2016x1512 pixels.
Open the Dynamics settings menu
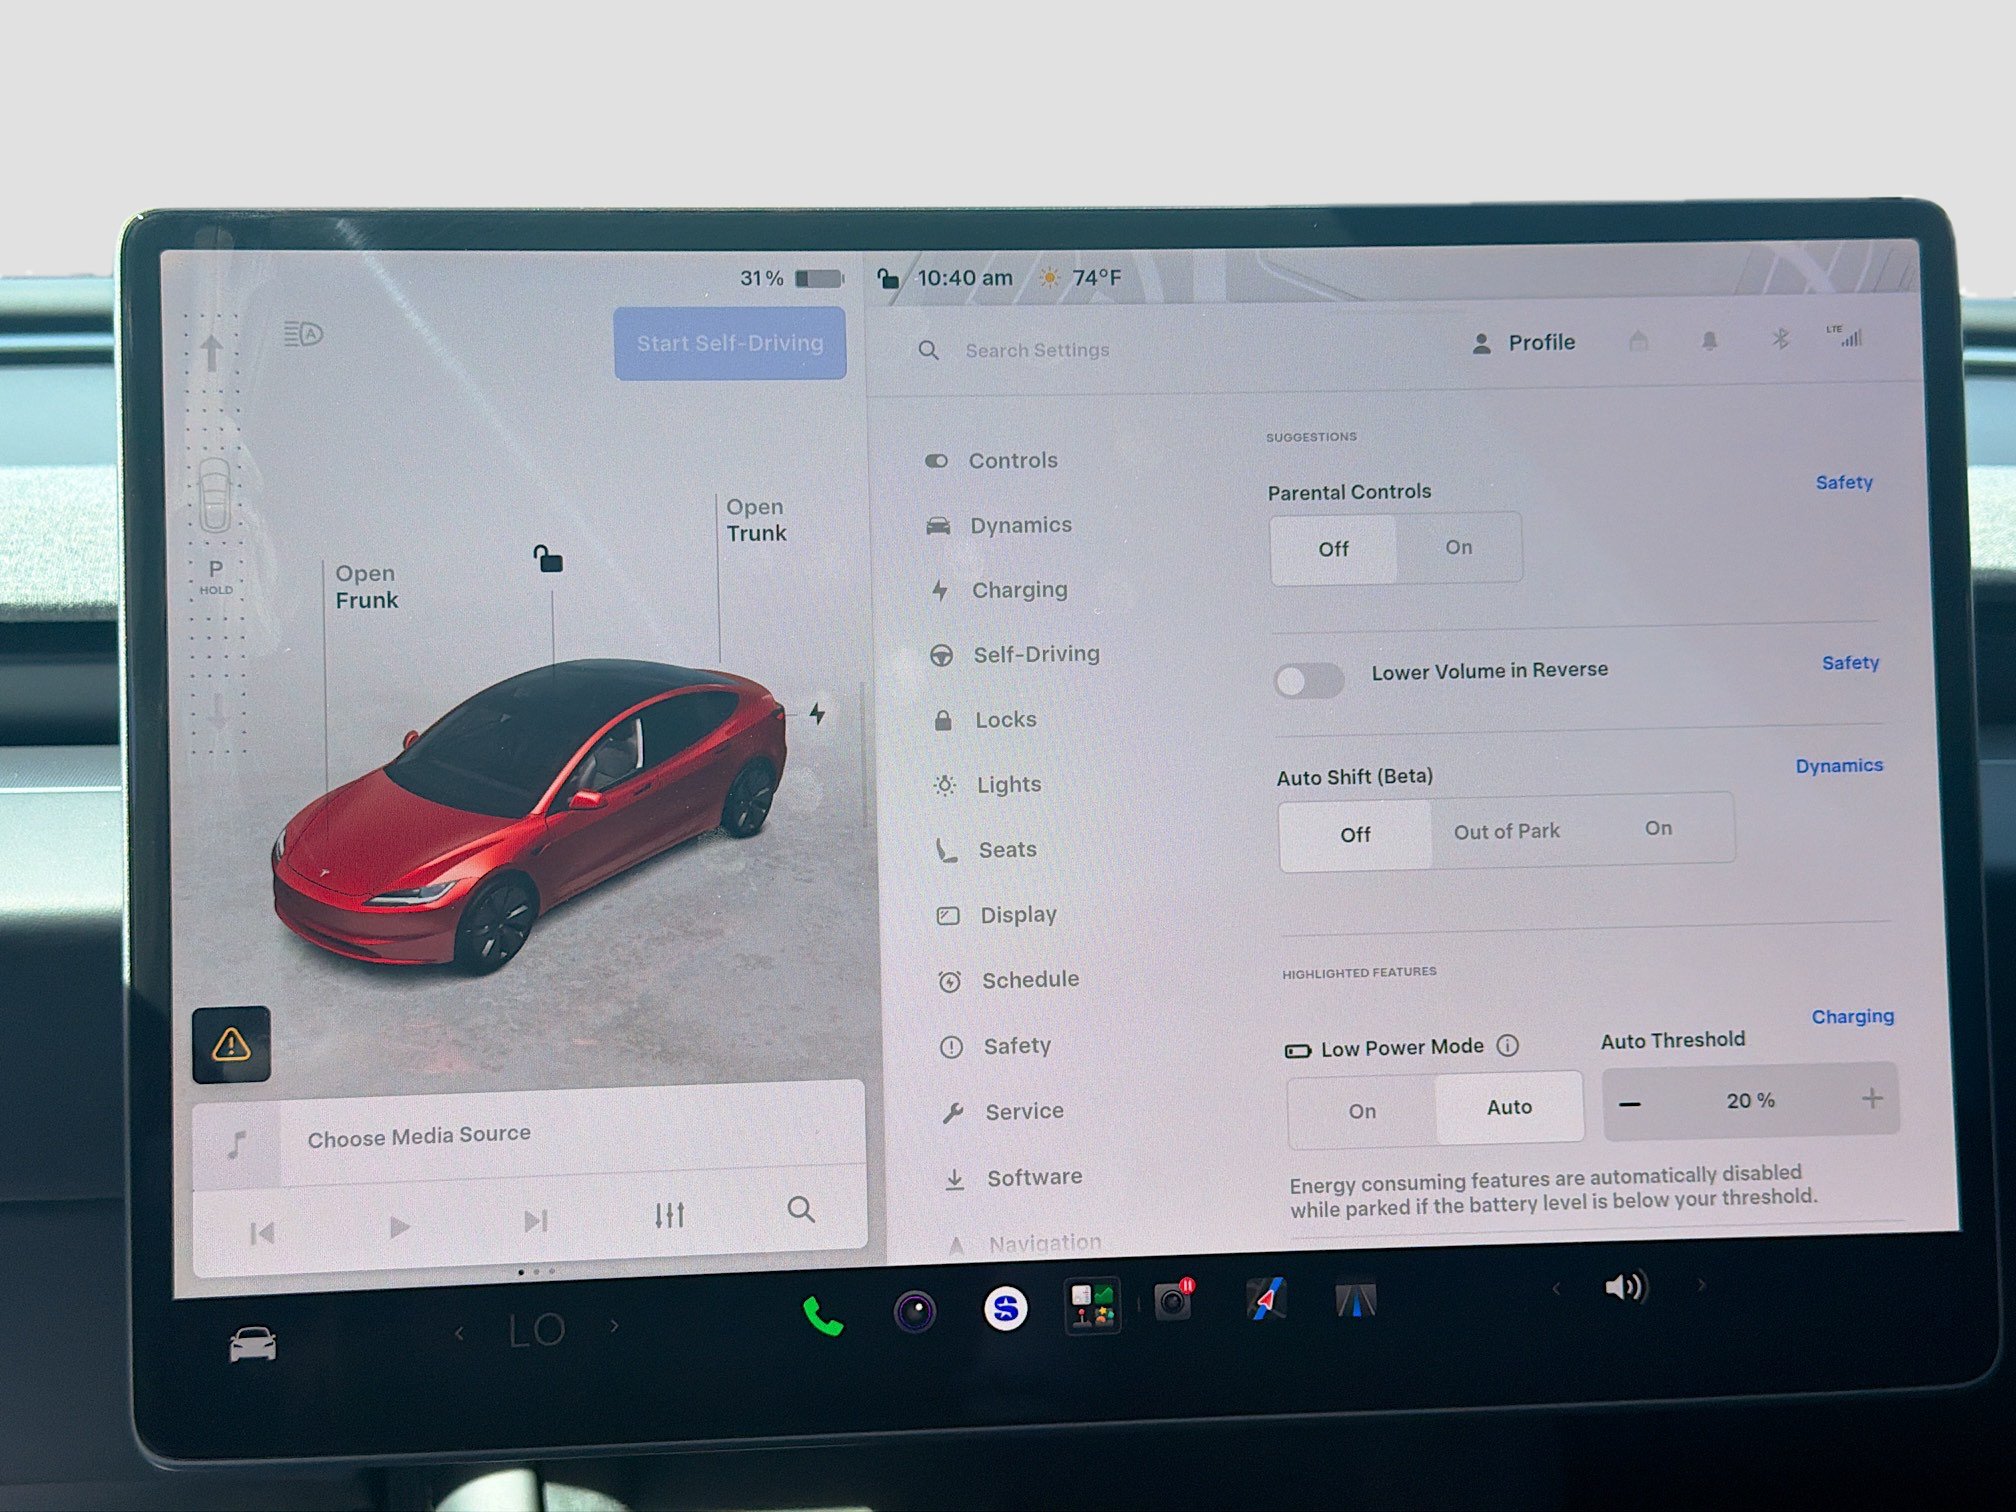point(999,525)
